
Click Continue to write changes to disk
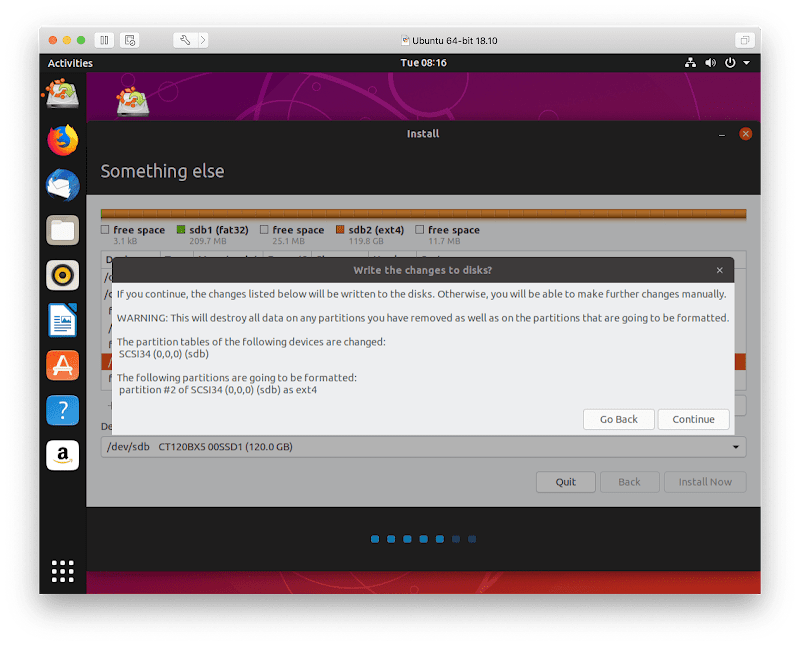693,419
